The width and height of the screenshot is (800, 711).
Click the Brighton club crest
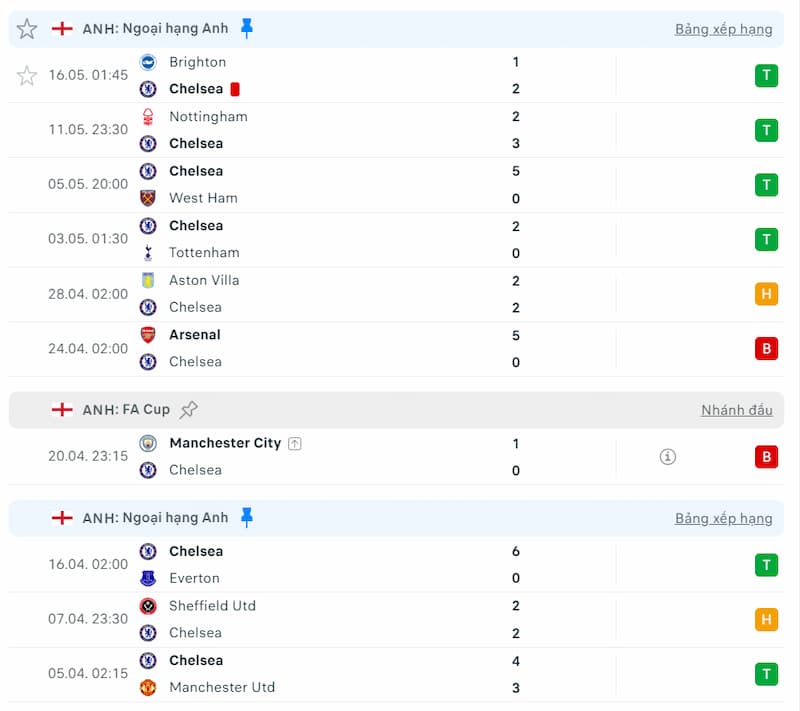[148, 62]
